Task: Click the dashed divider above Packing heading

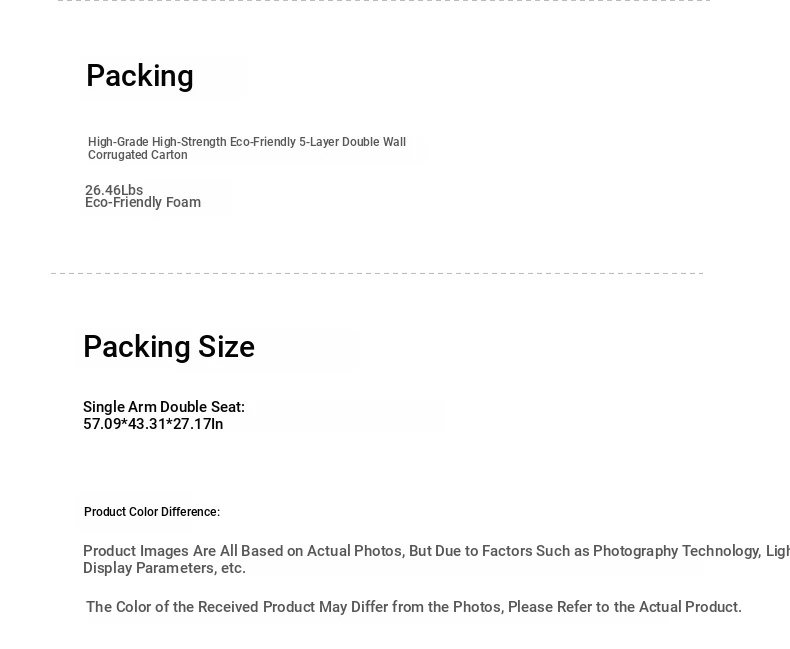Action: [384, 1]
